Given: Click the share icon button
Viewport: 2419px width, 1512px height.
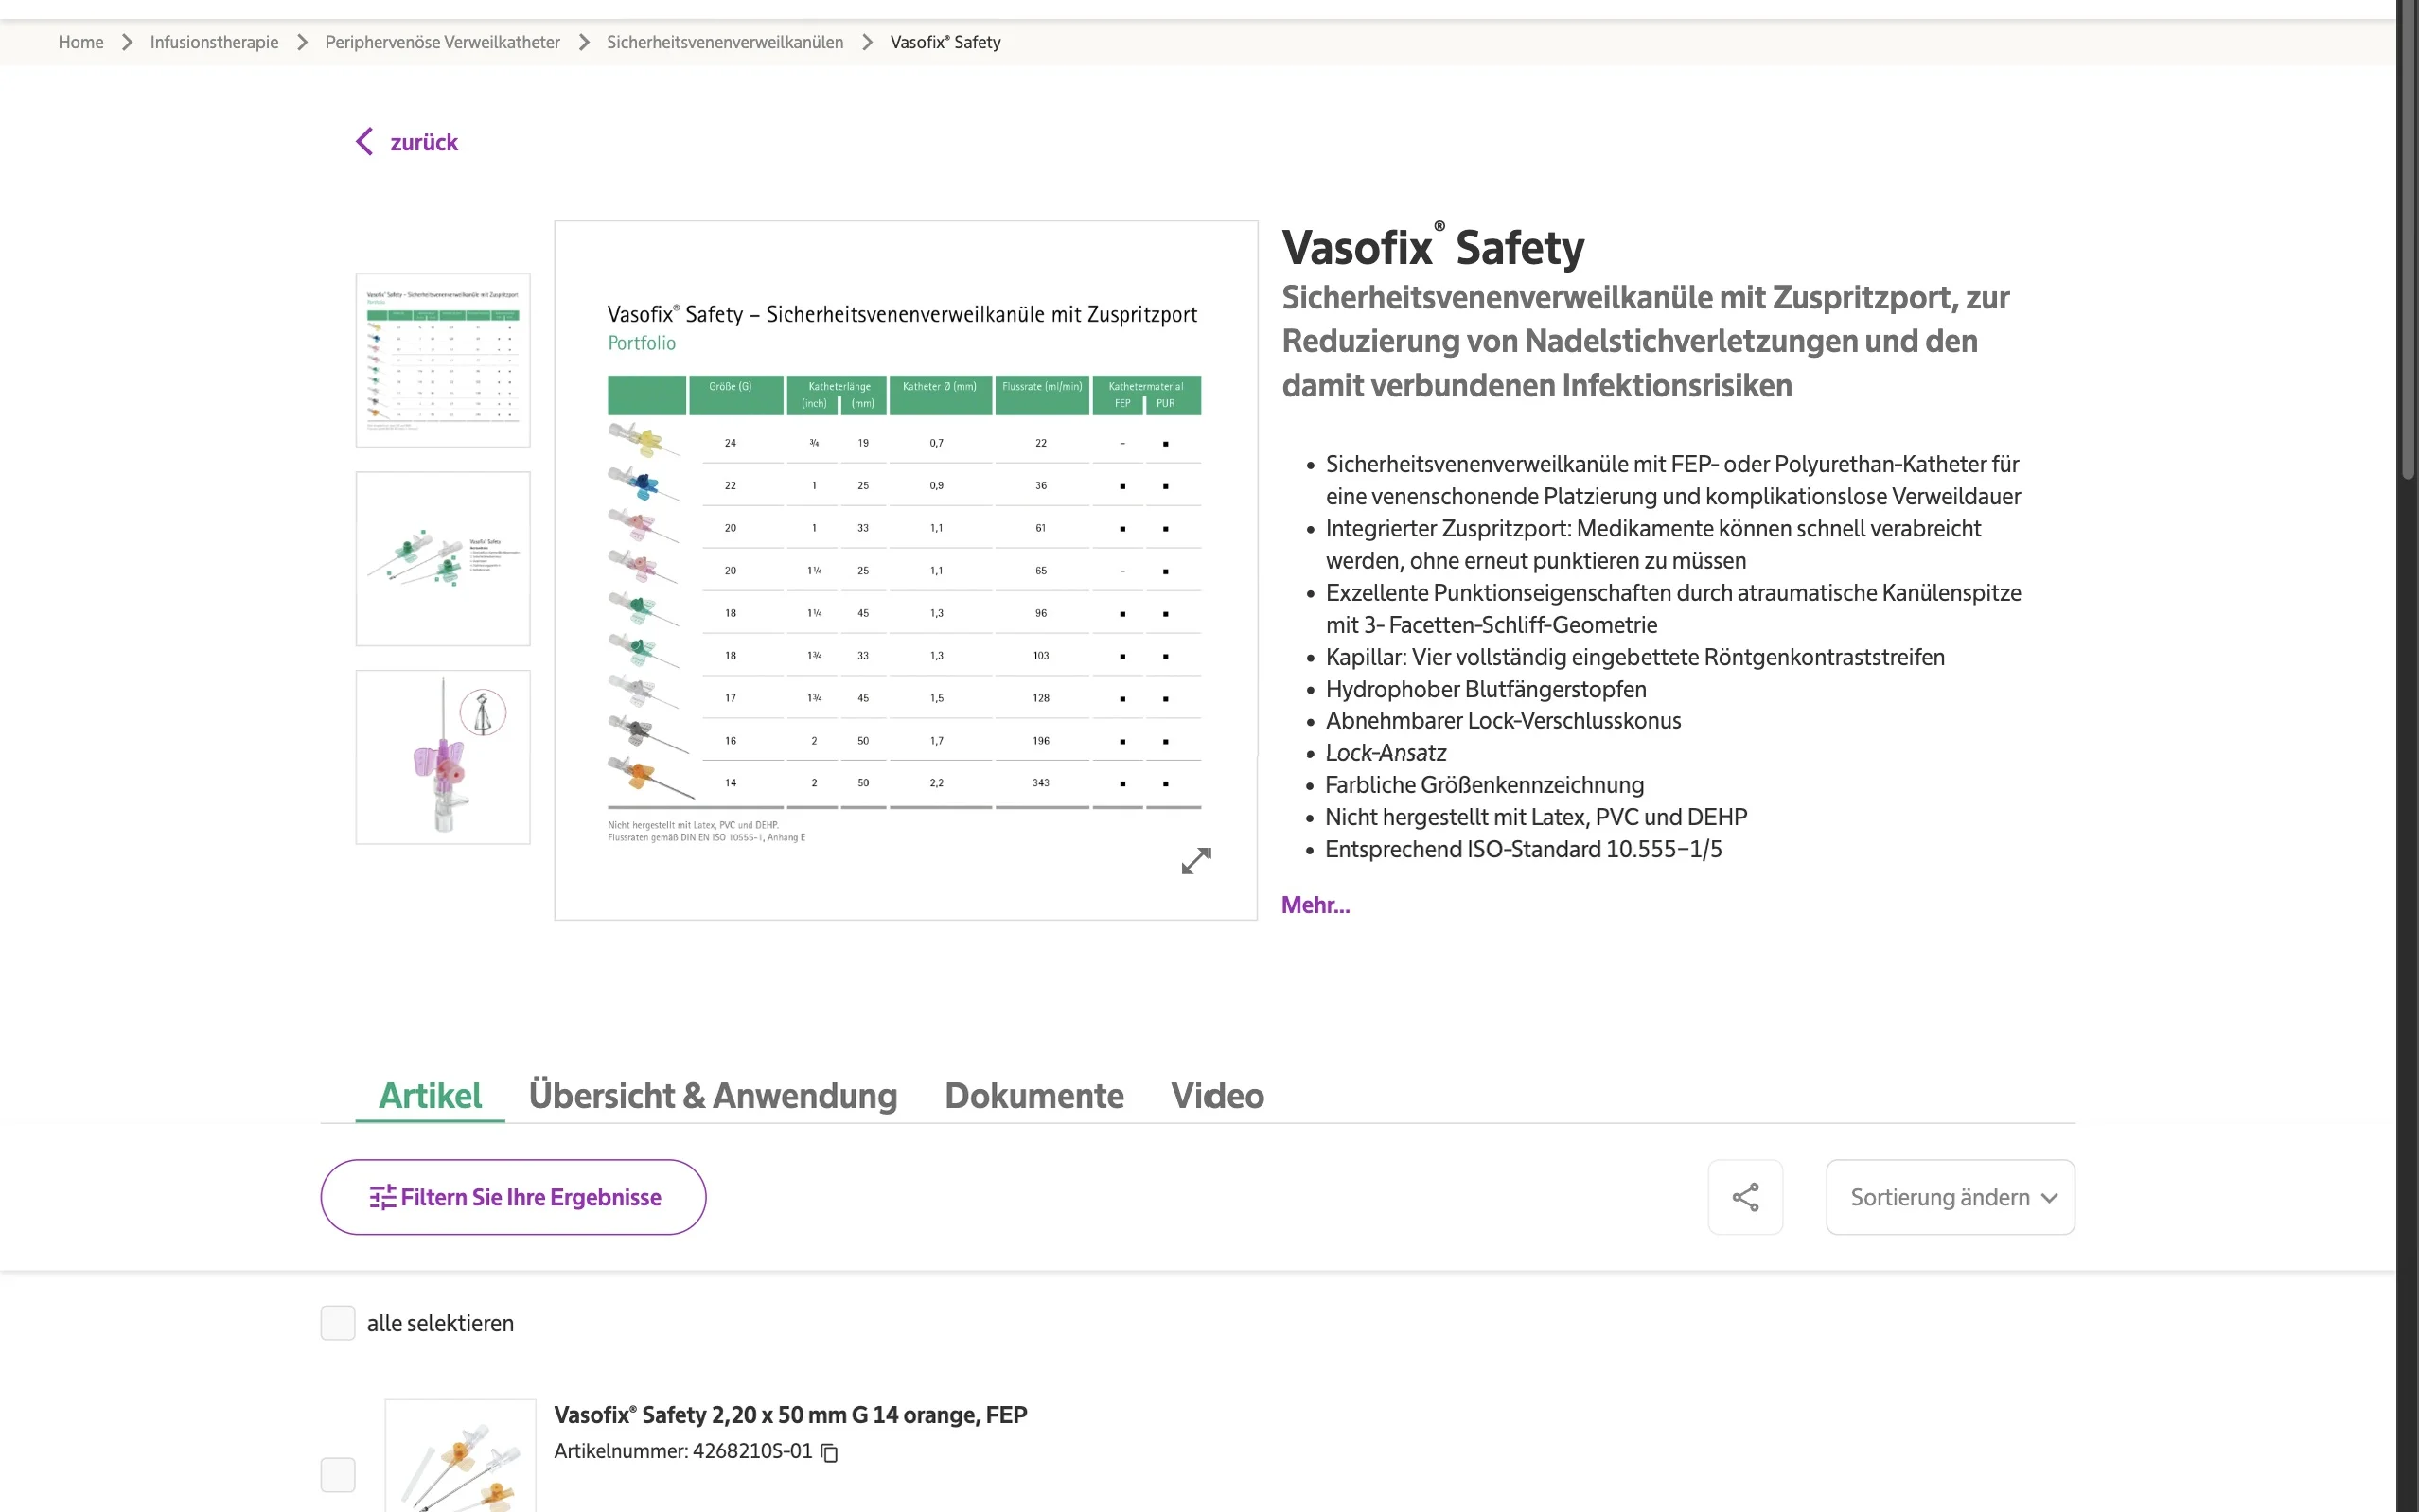Looking at the screenshot, I should 1745,1197.
